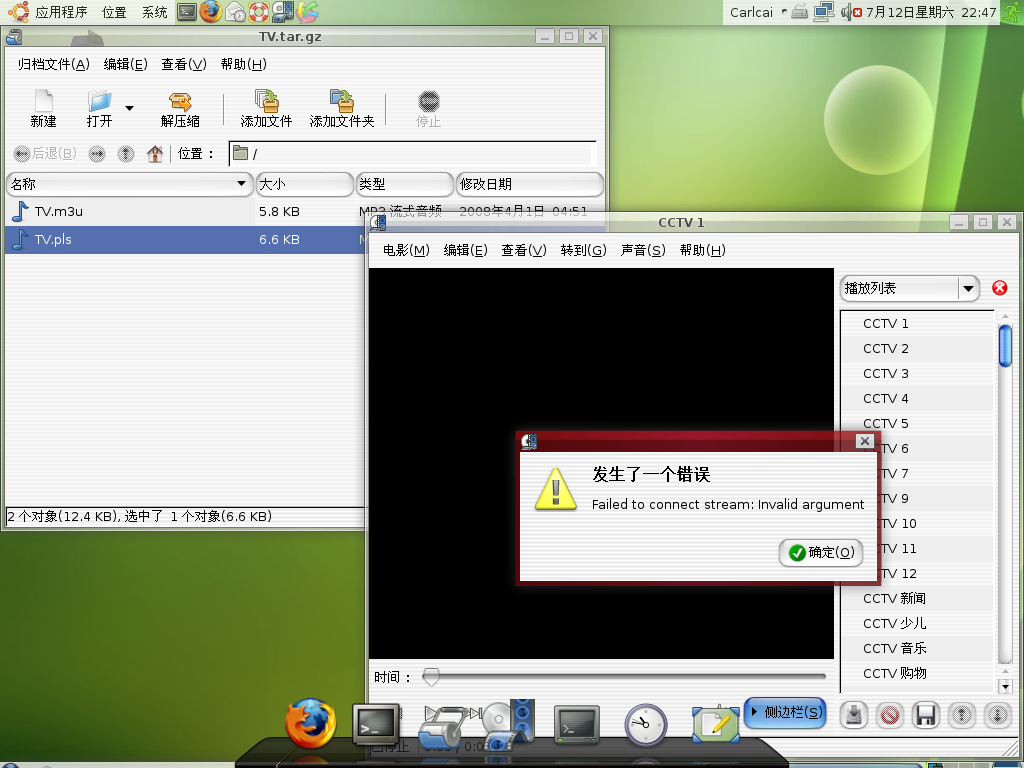Click the mail envelope icon in top panel
Image resolution: width=1024 pixels, height=768 pixels.
(x=235, y=12)
